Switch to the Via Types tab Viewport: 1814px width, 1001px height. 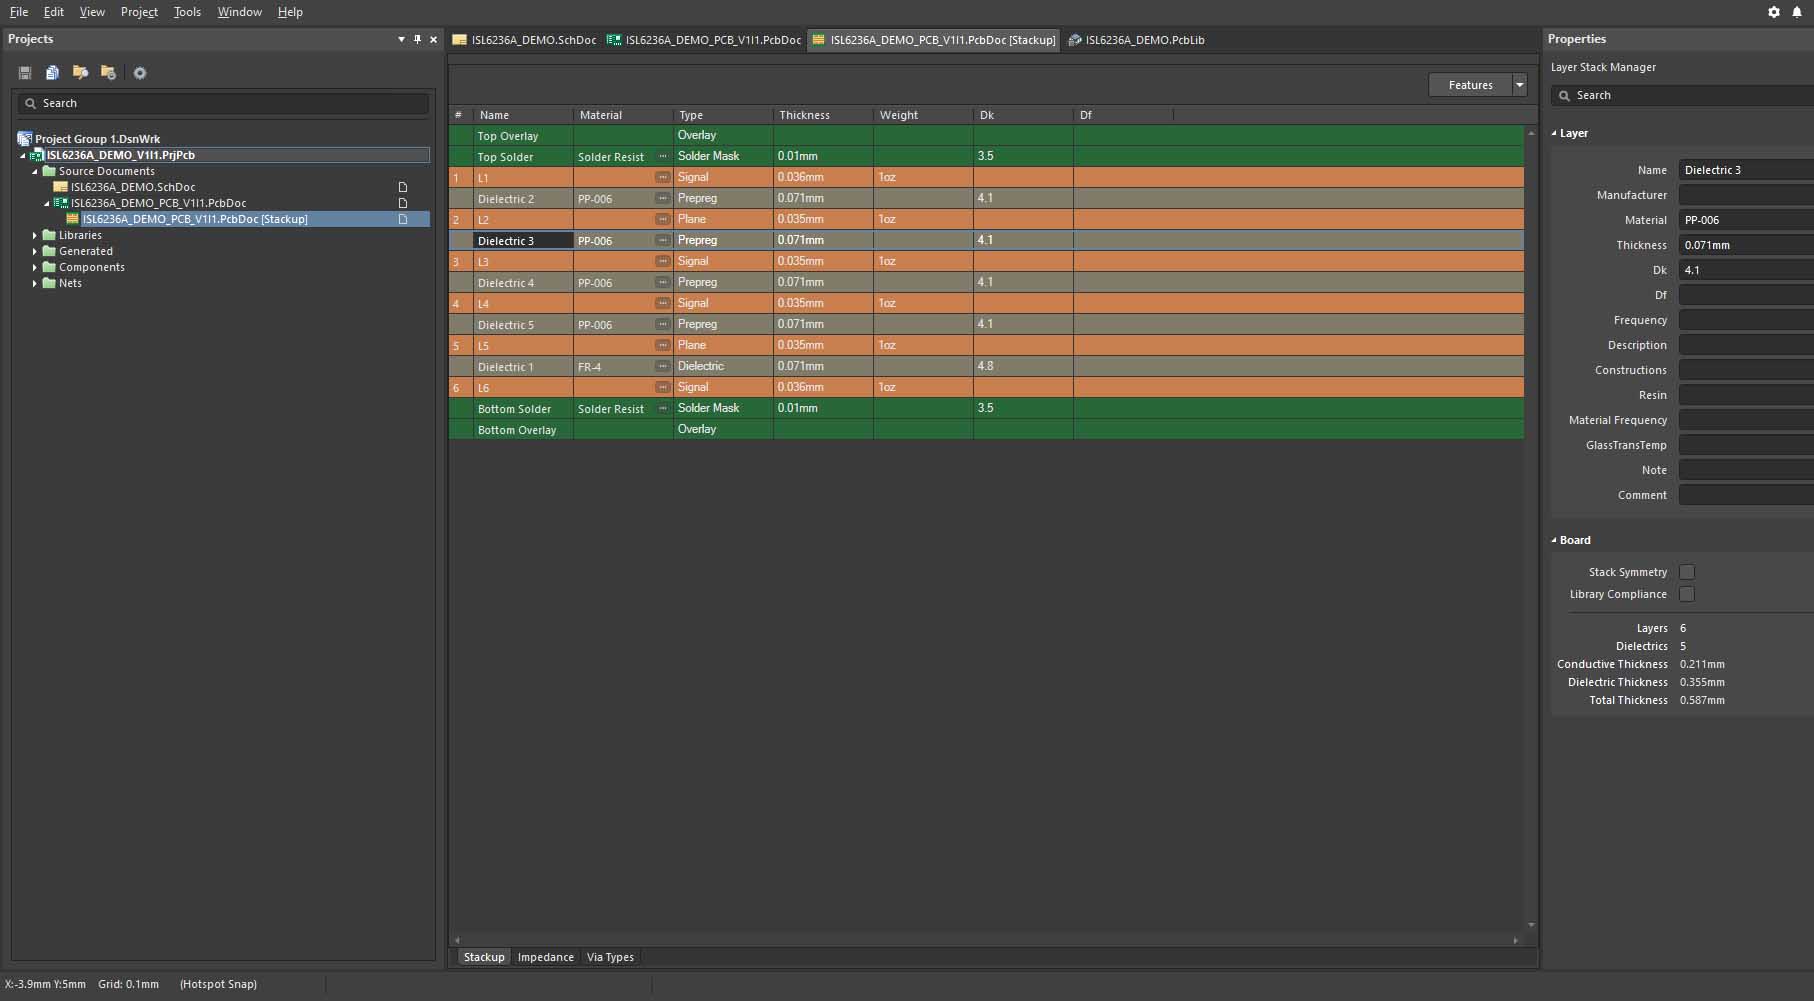tap(610, 957)
